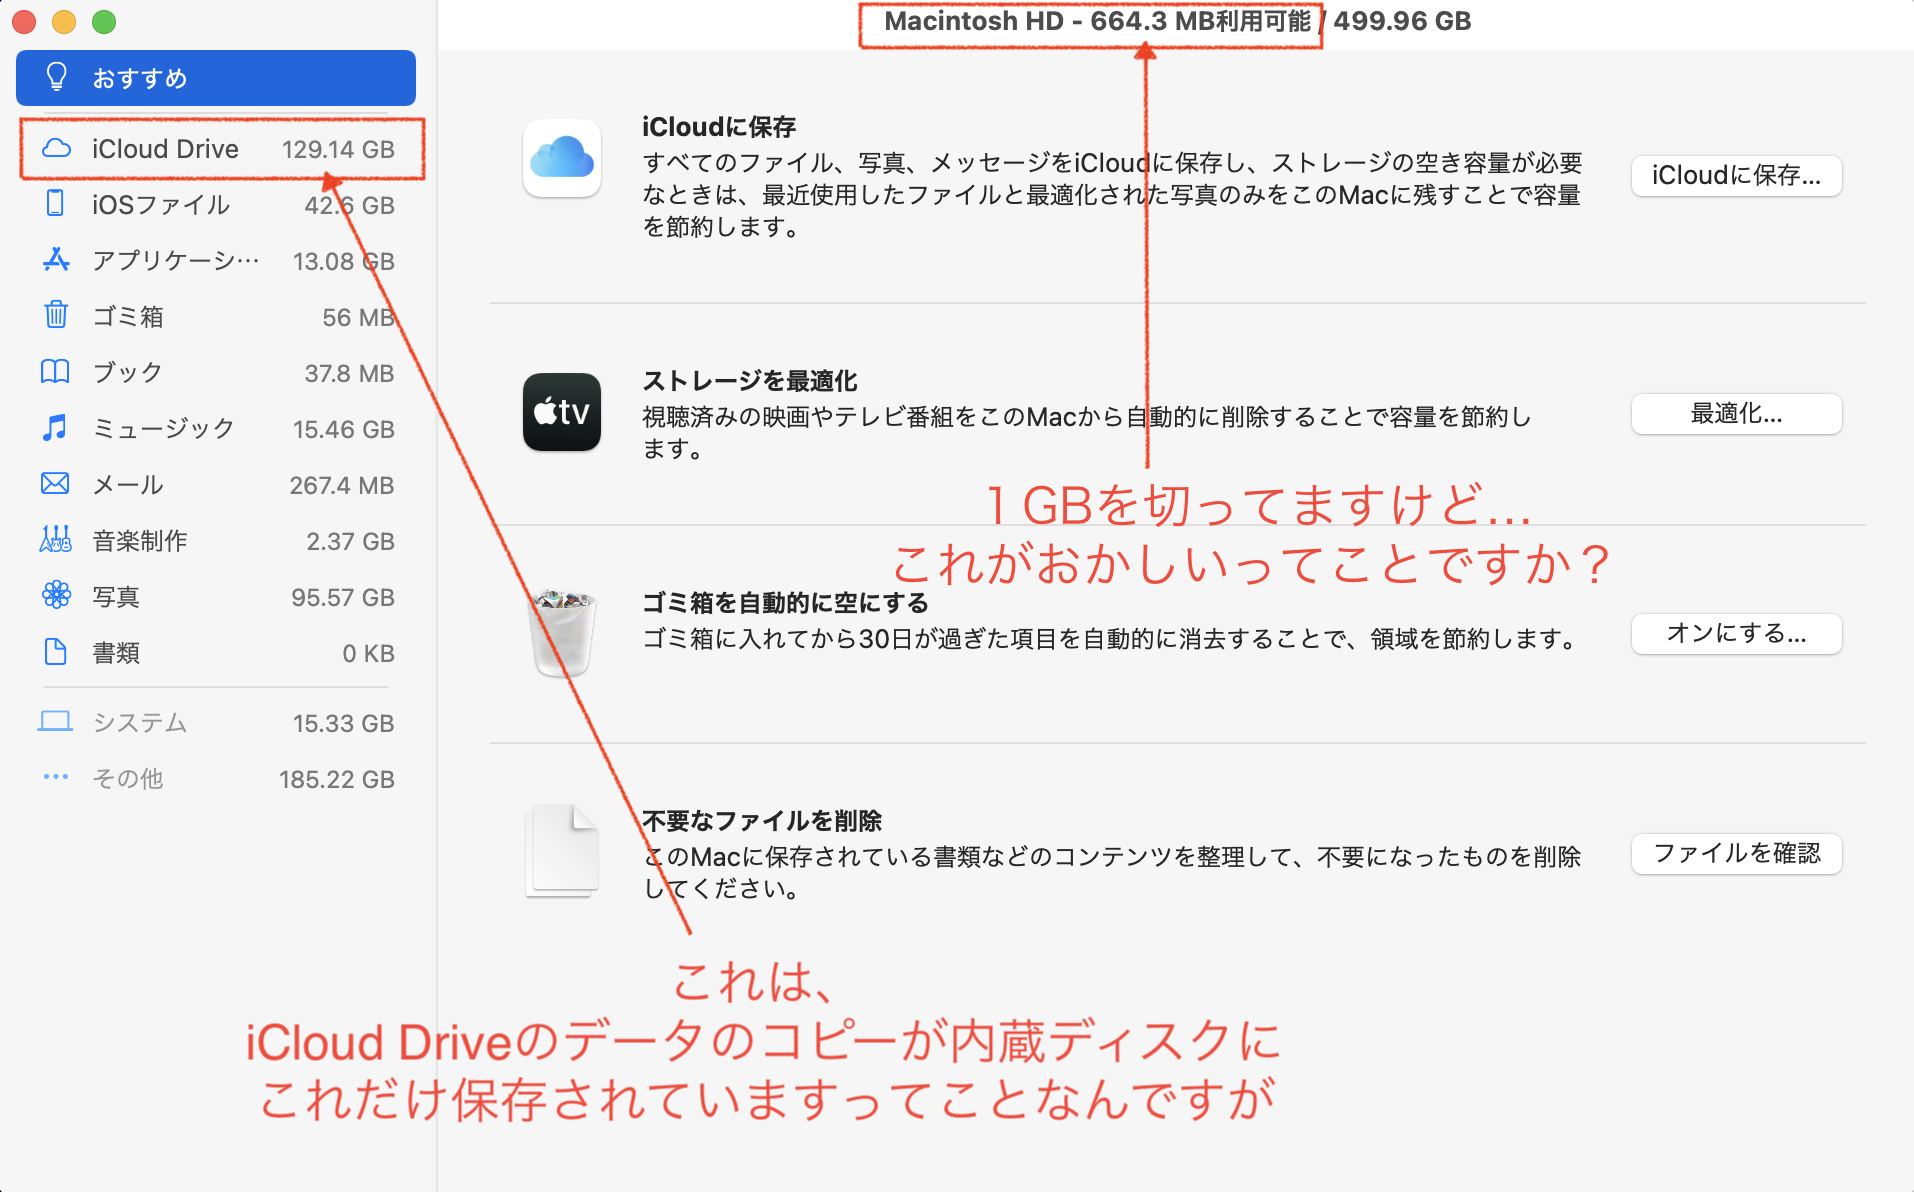Click the 129.14 GB size value
The image size is (1914, 1192).
[338, 149]
